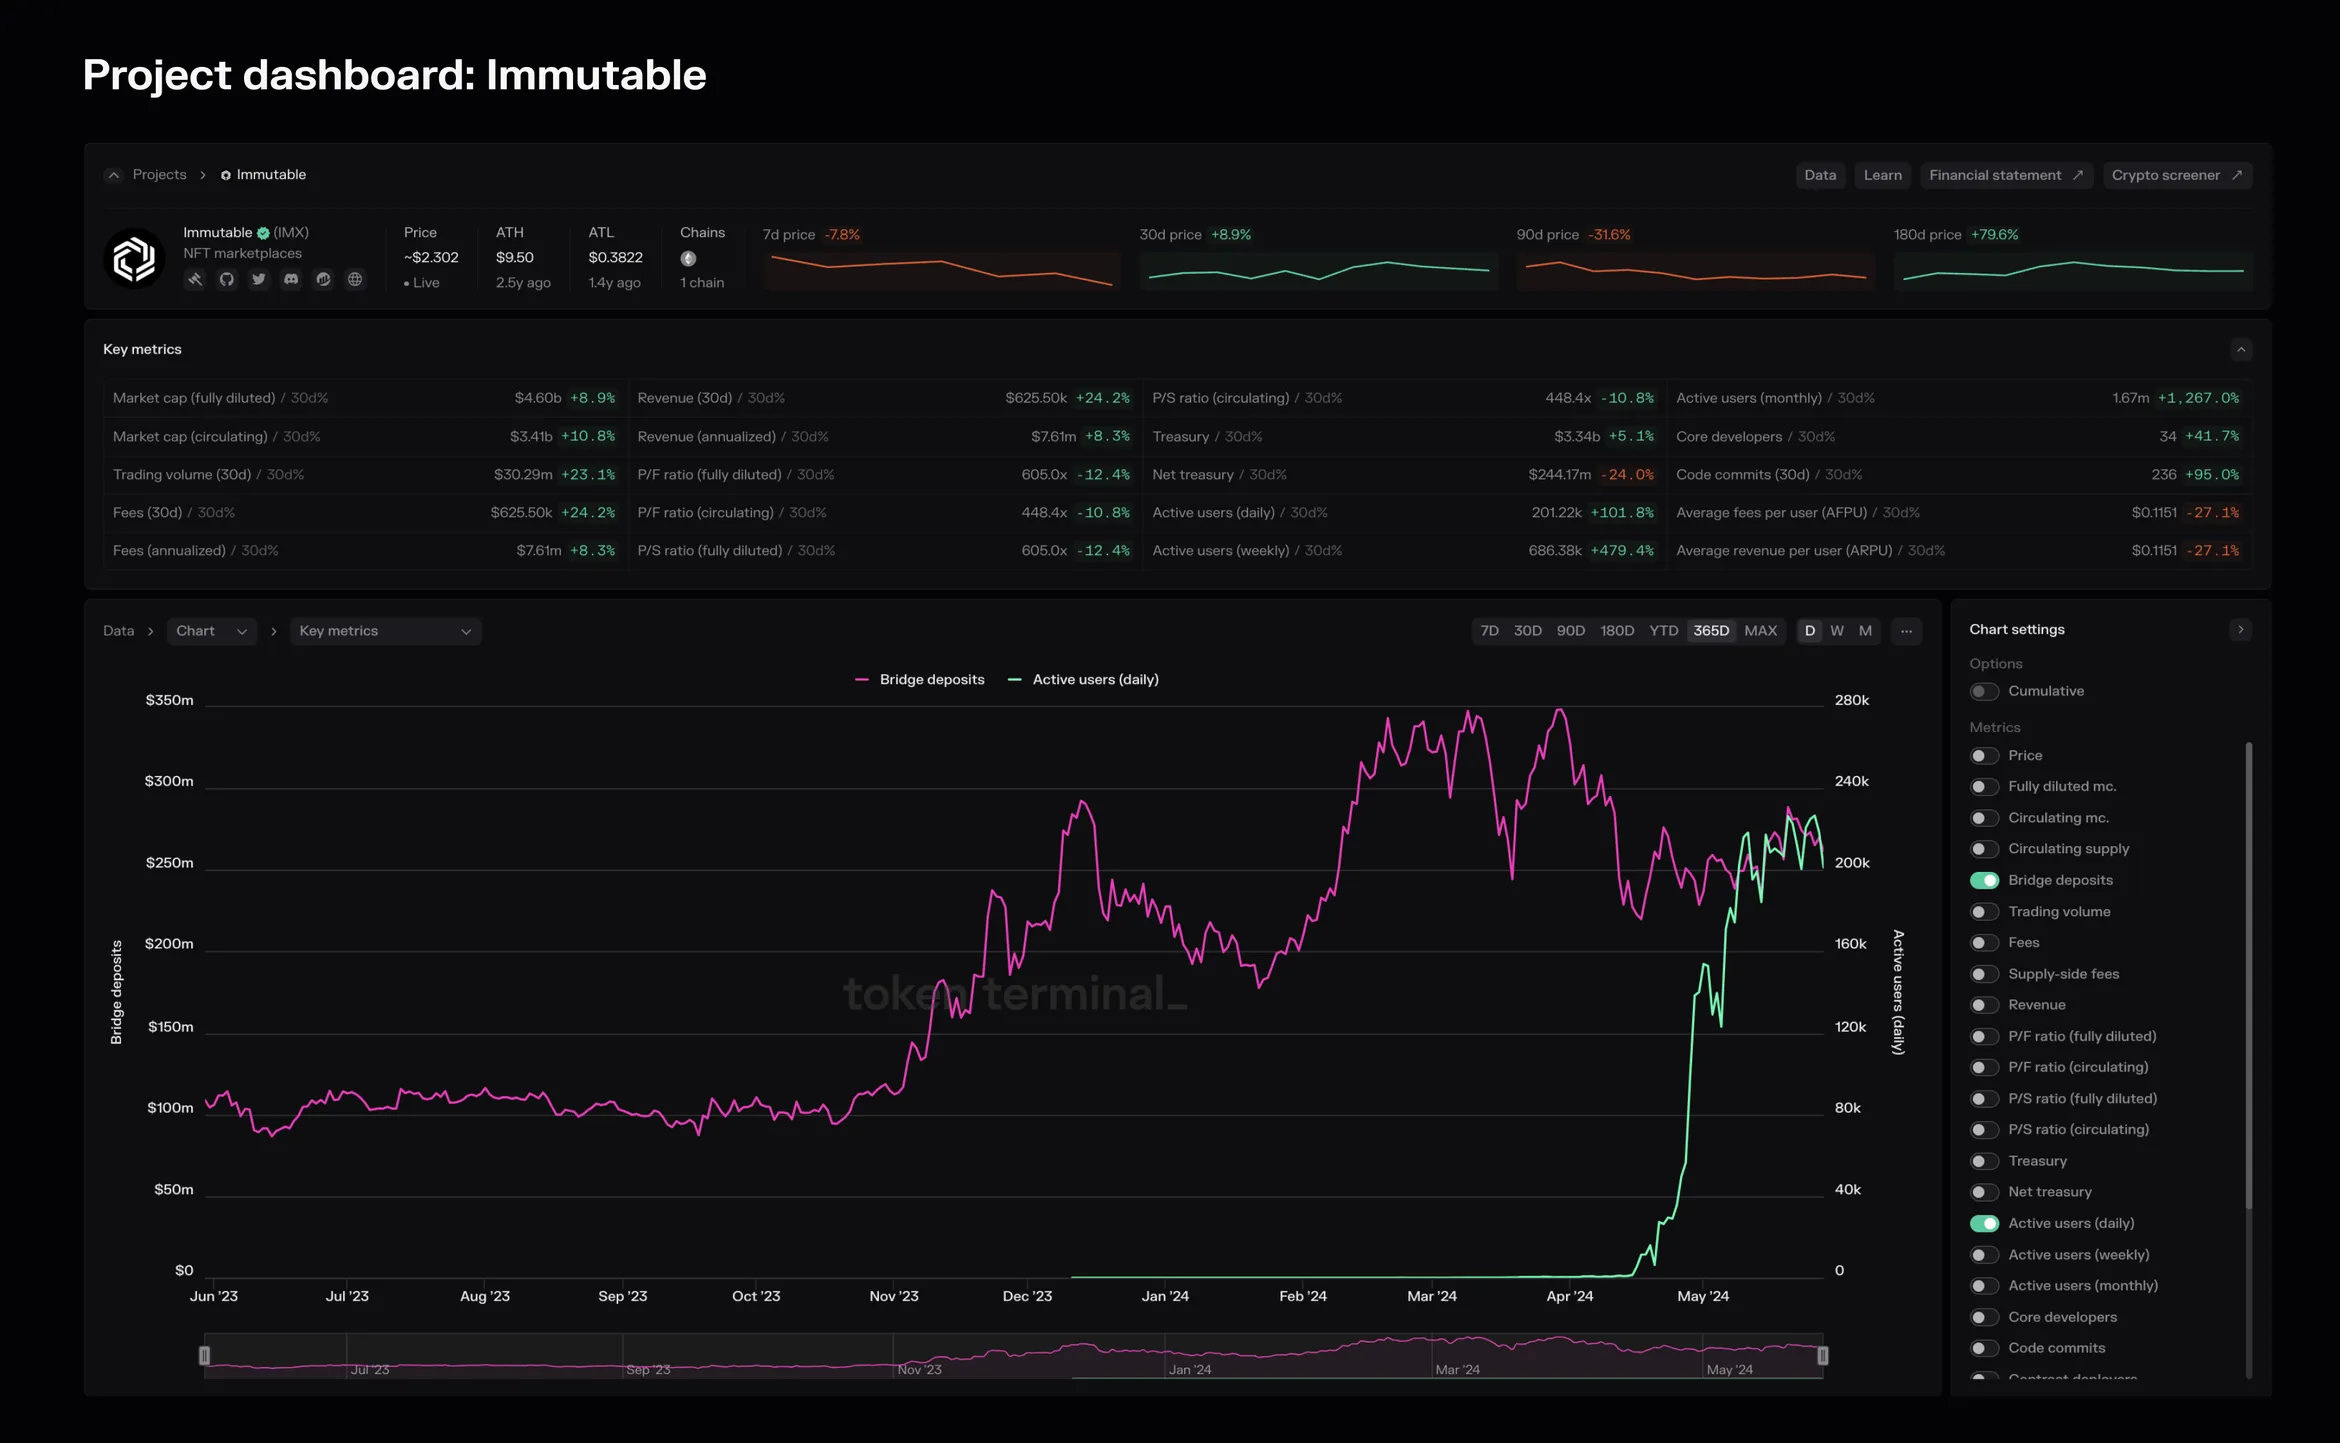Enable the Treasury metric toggle

(x=1984, y=1161)
